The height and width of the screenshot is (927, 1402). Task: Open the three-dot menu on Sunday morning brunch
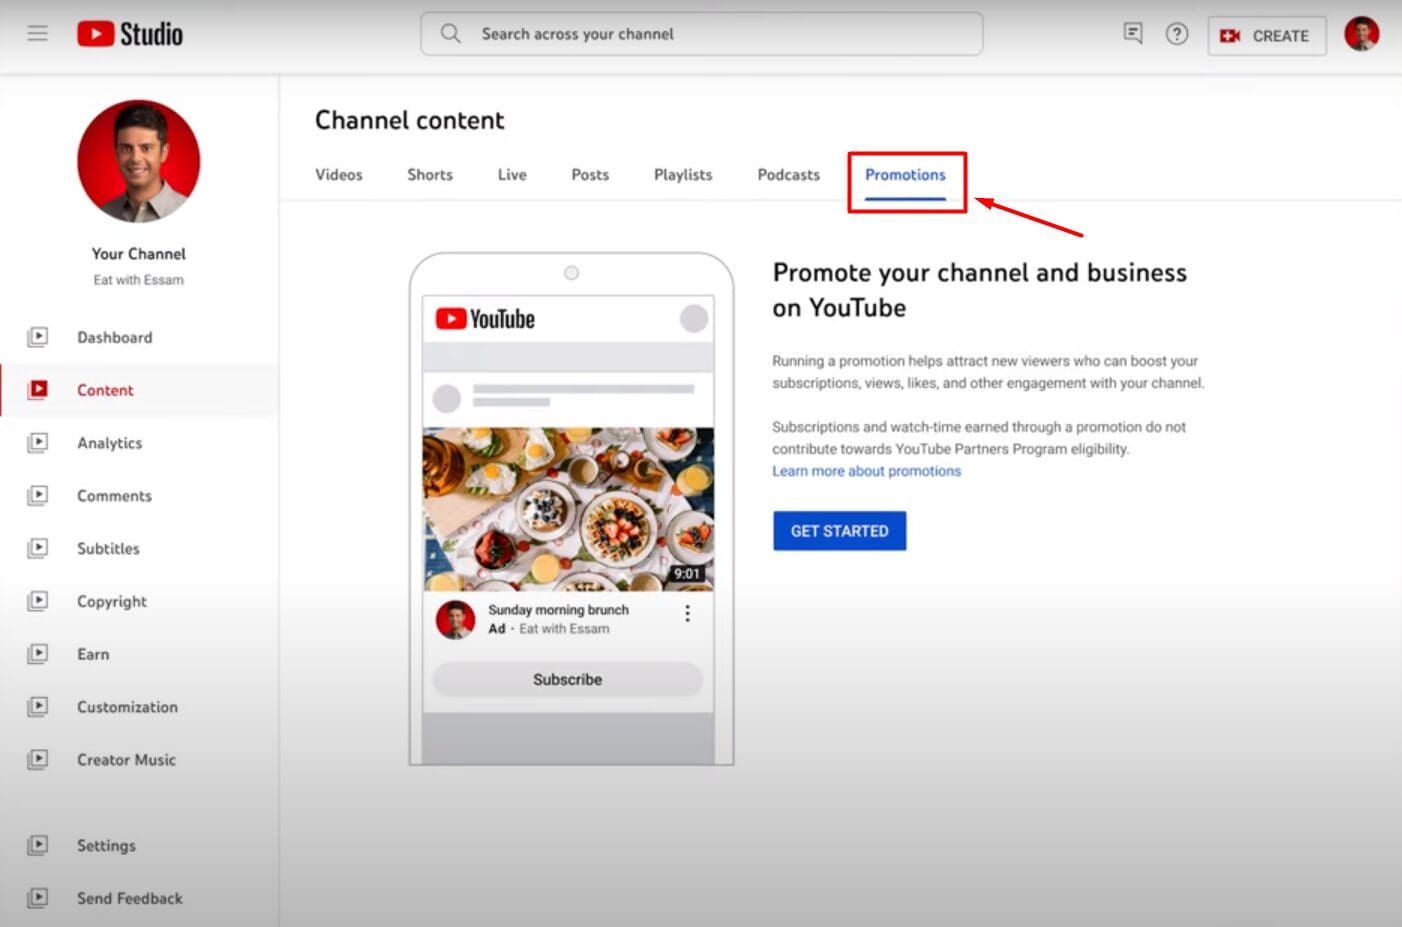(687, 612)
